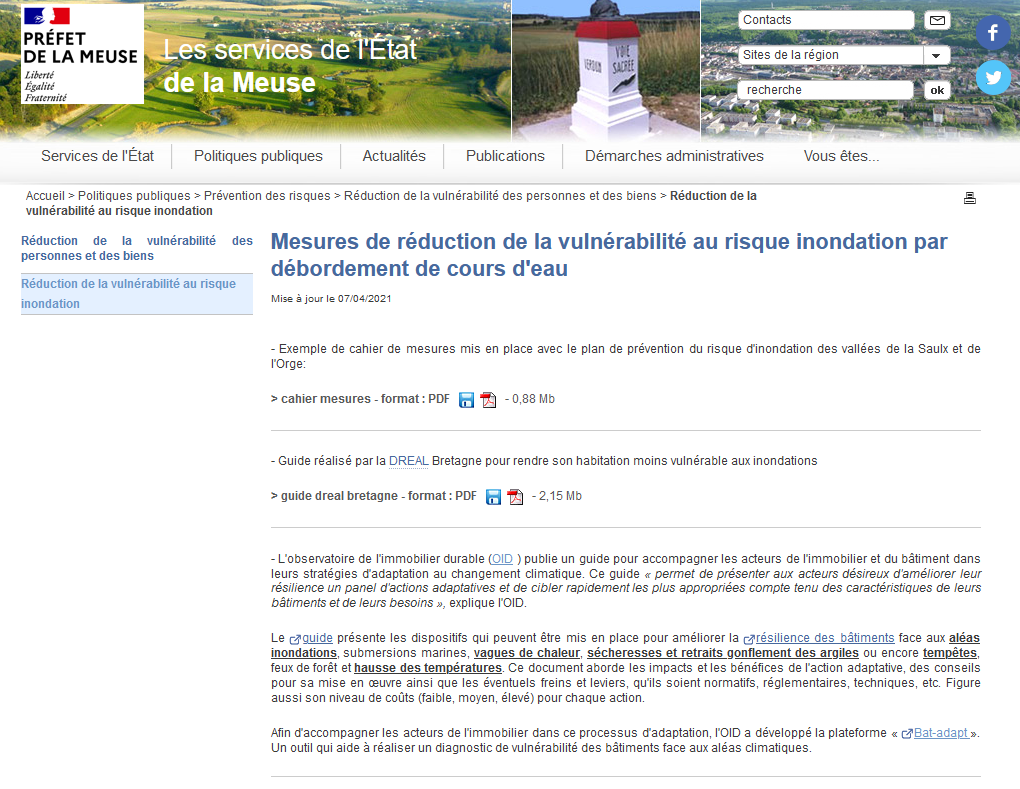Click the hausse des températures link
1020x789 pixels.
(428, 668)
